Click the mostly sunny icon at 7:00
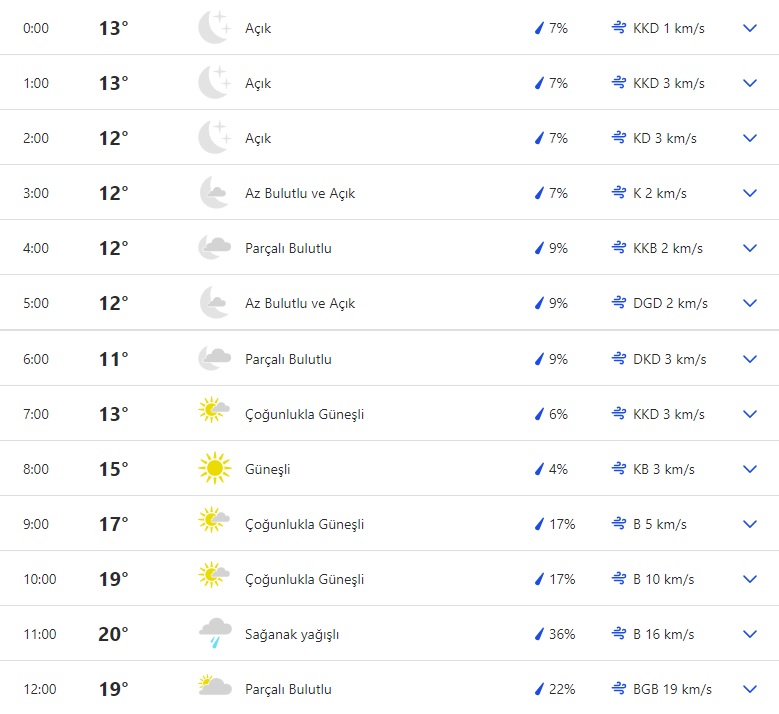 click(214, 414)
